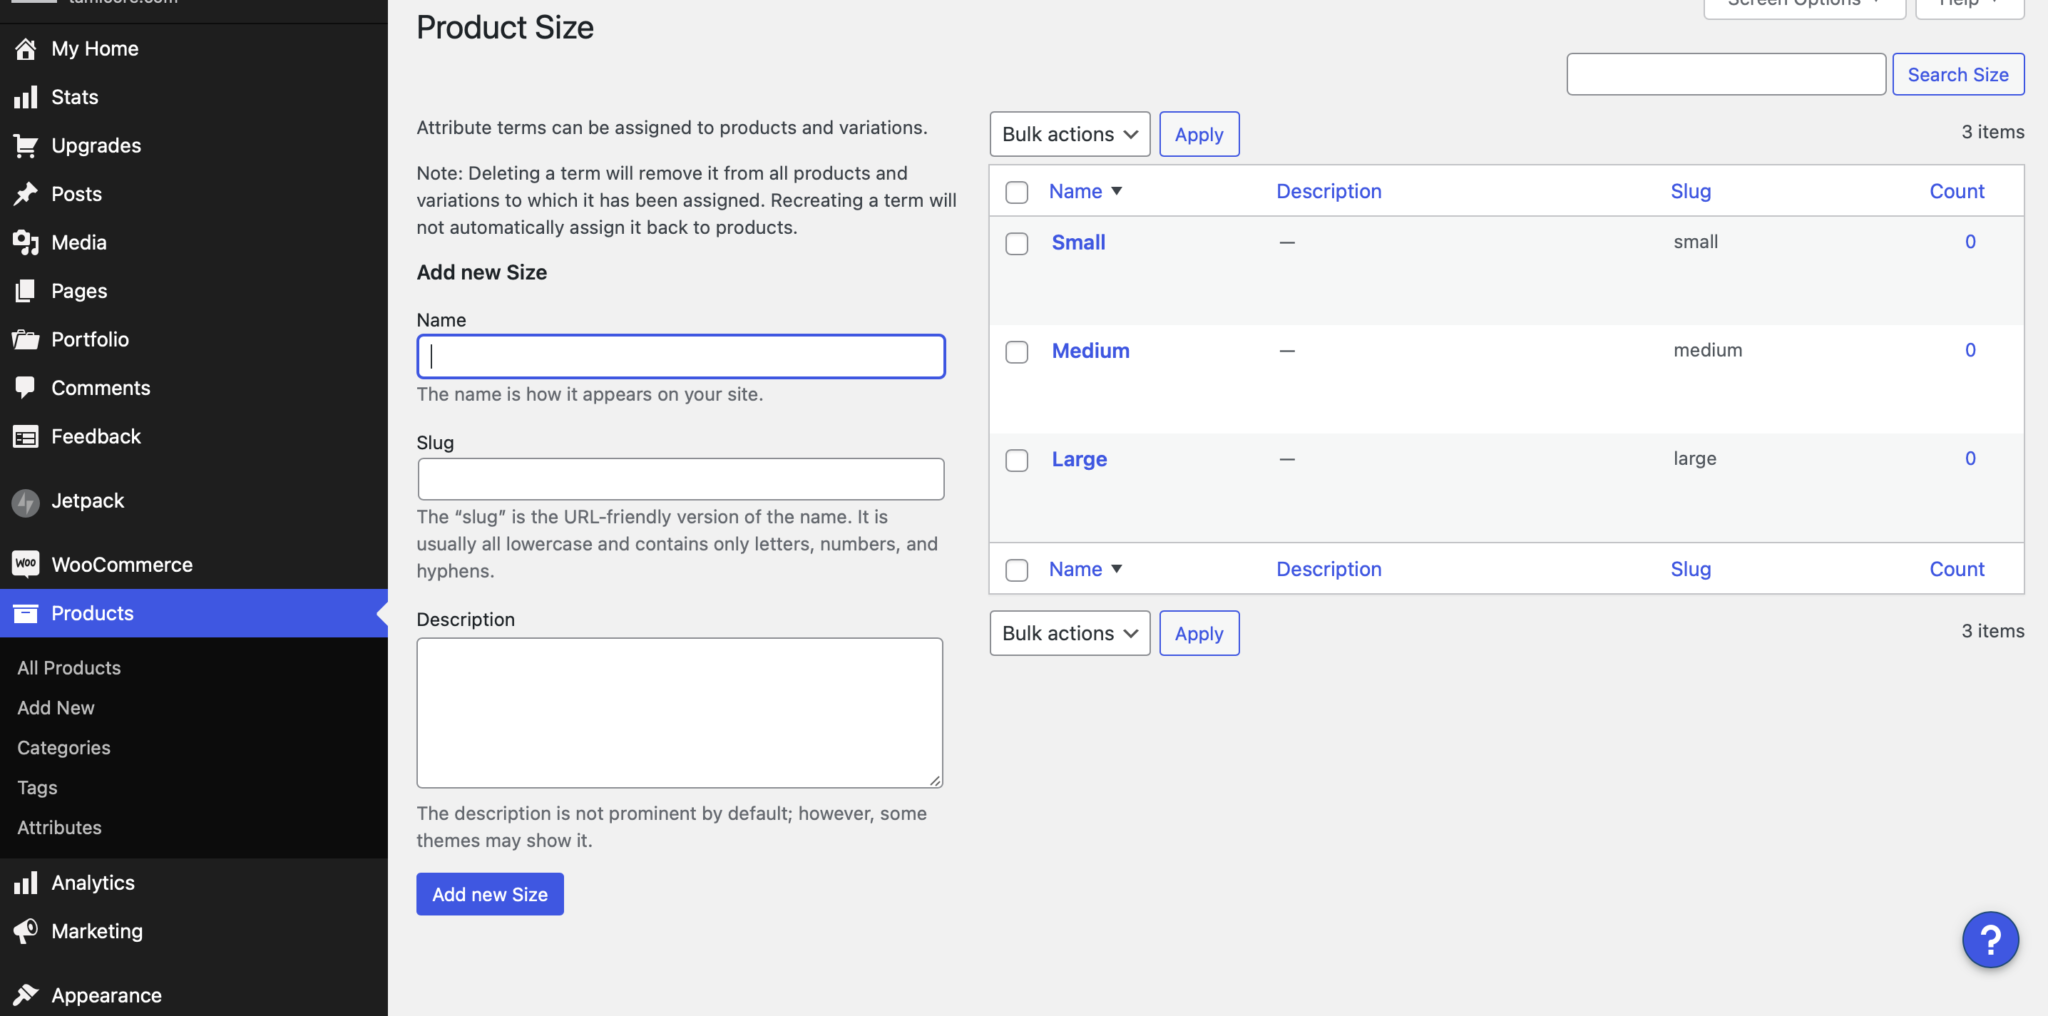This screenshot has width=2048, height=1016.
Task: Open product Categories submenu
Action: point(64,748)
